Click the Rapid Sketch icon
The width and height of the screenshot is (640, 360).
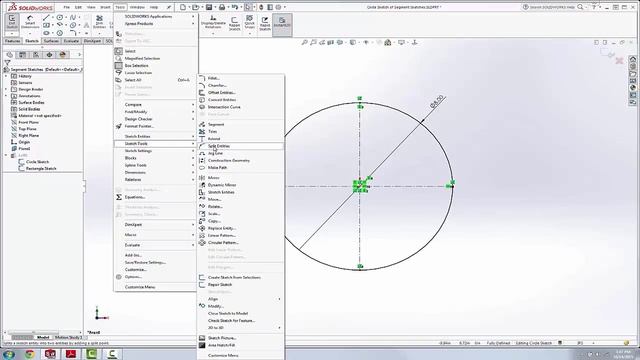(x=265, y=24)
